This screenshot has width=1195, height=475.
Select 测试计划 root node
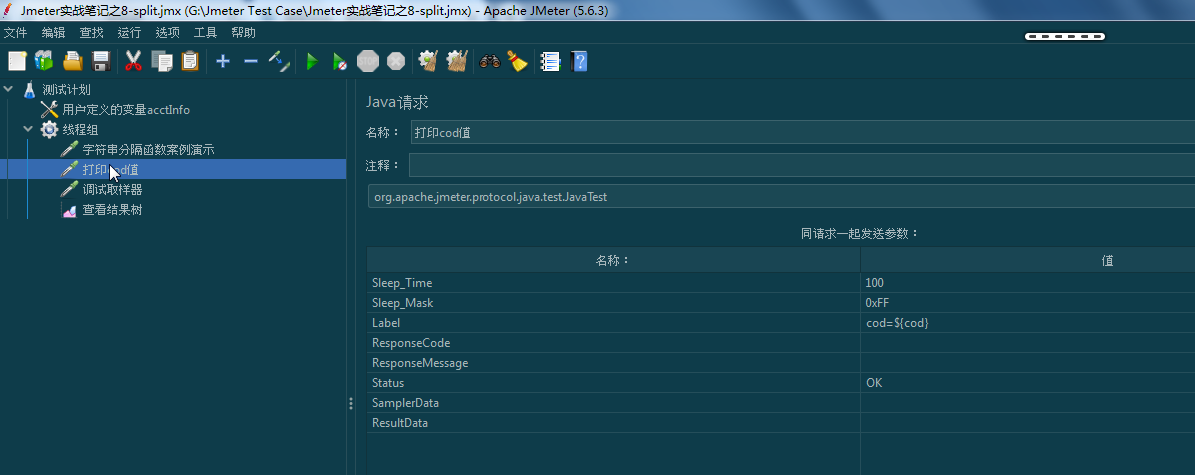(66, 89)
